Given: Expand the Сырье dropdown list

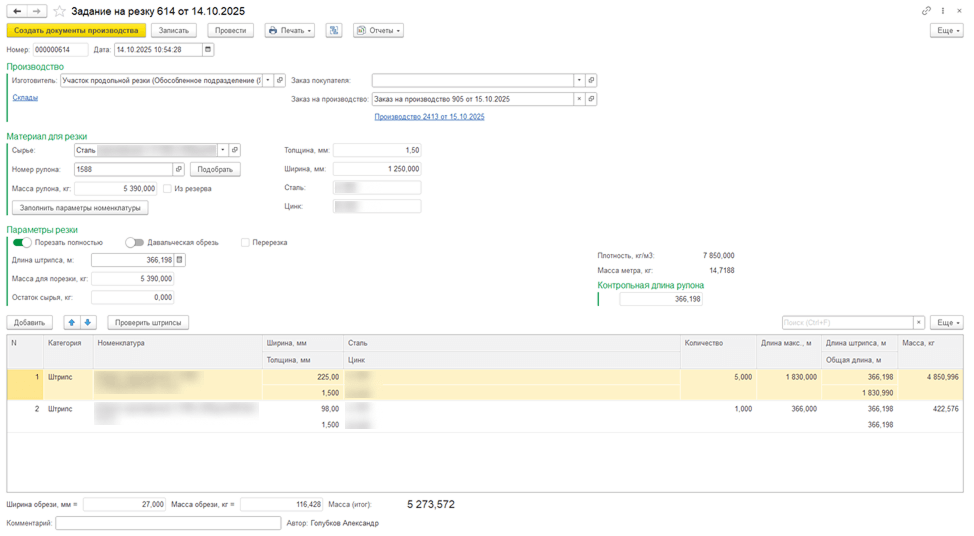Looking at the screenshot, I should pyautogui.click(x=222, y=150).
